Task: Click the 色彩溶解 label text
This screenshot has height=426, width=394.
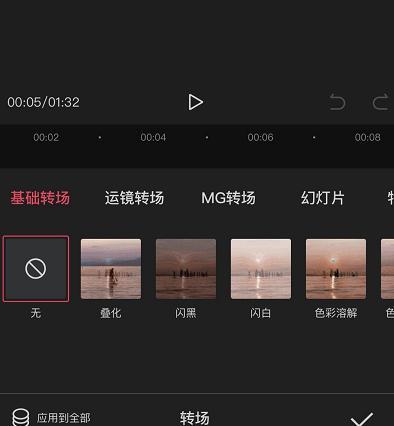Action: click(336, 313)
